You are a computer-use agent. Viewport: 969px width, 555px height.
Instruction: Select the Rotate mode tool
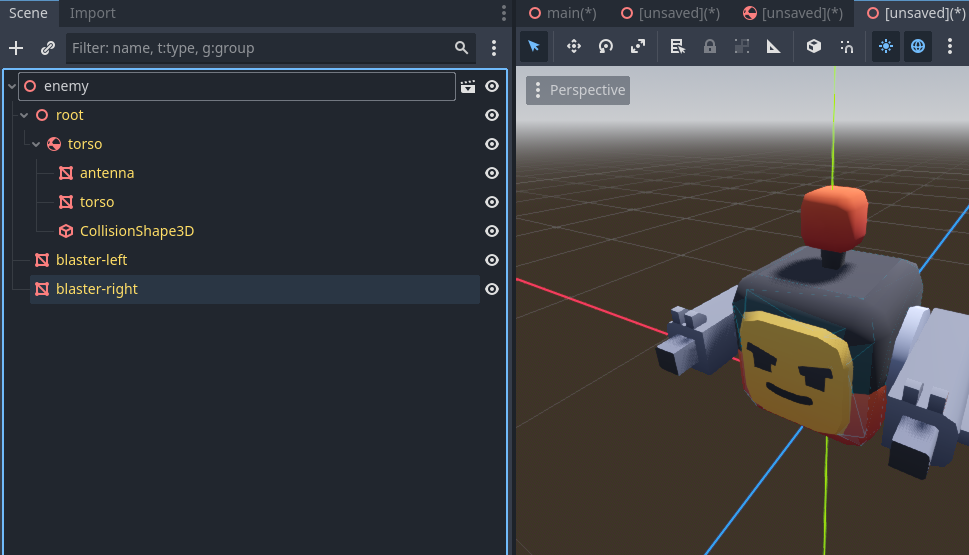[x=606, y=46]
